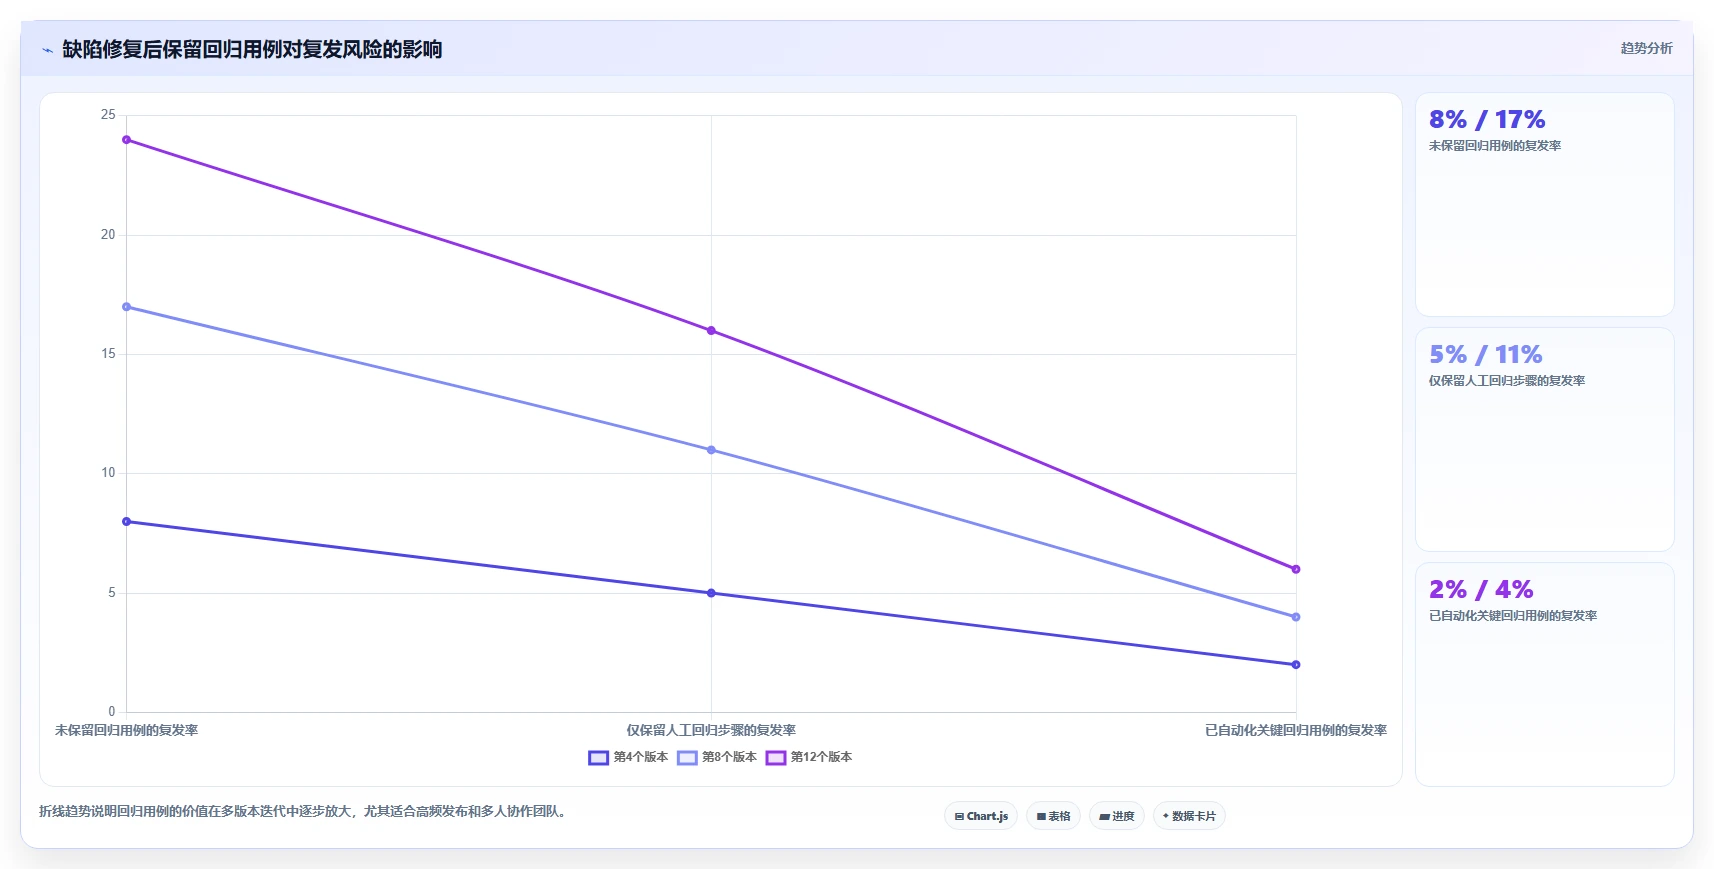
Task: Toggle the 第4个版本 legend series
Action: pyautogui.click(x=628, y=757)
